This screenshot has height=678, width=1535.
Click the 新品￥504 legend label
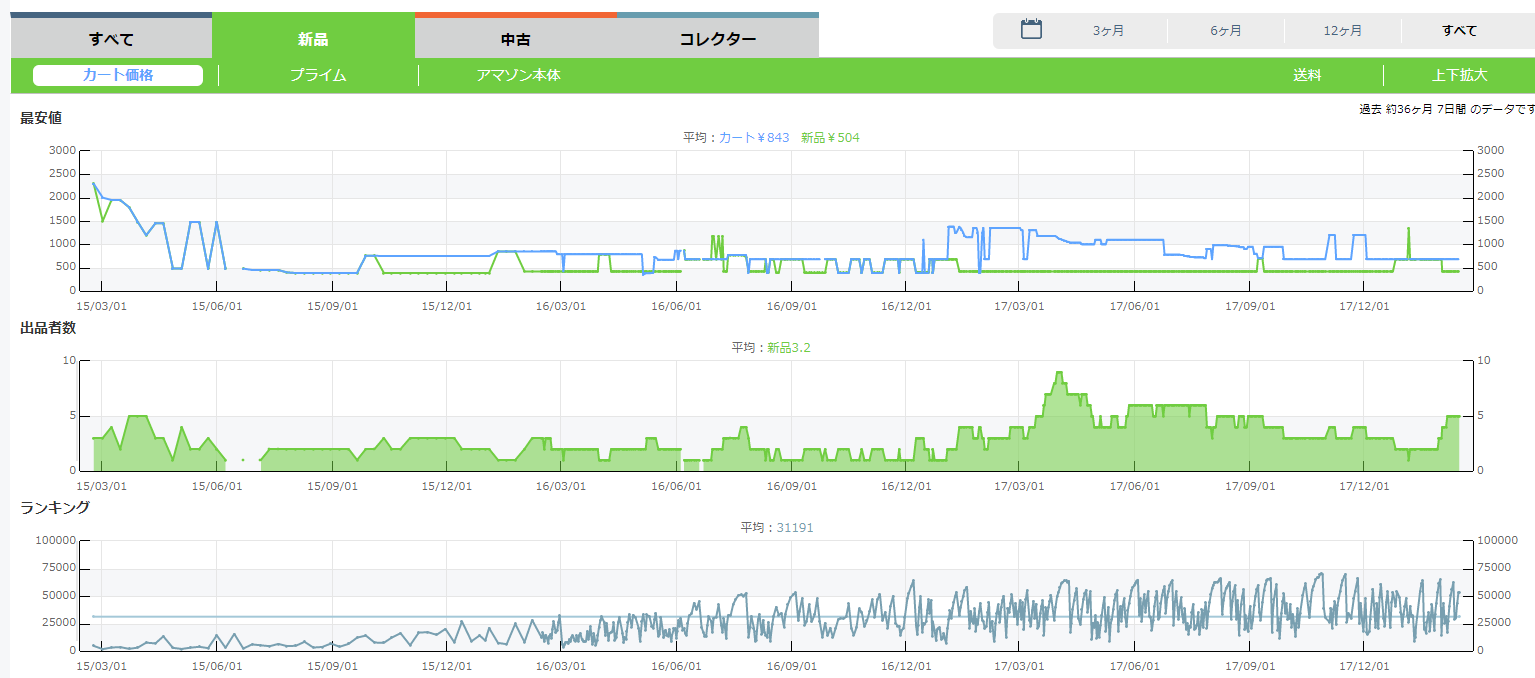point(830,137)
